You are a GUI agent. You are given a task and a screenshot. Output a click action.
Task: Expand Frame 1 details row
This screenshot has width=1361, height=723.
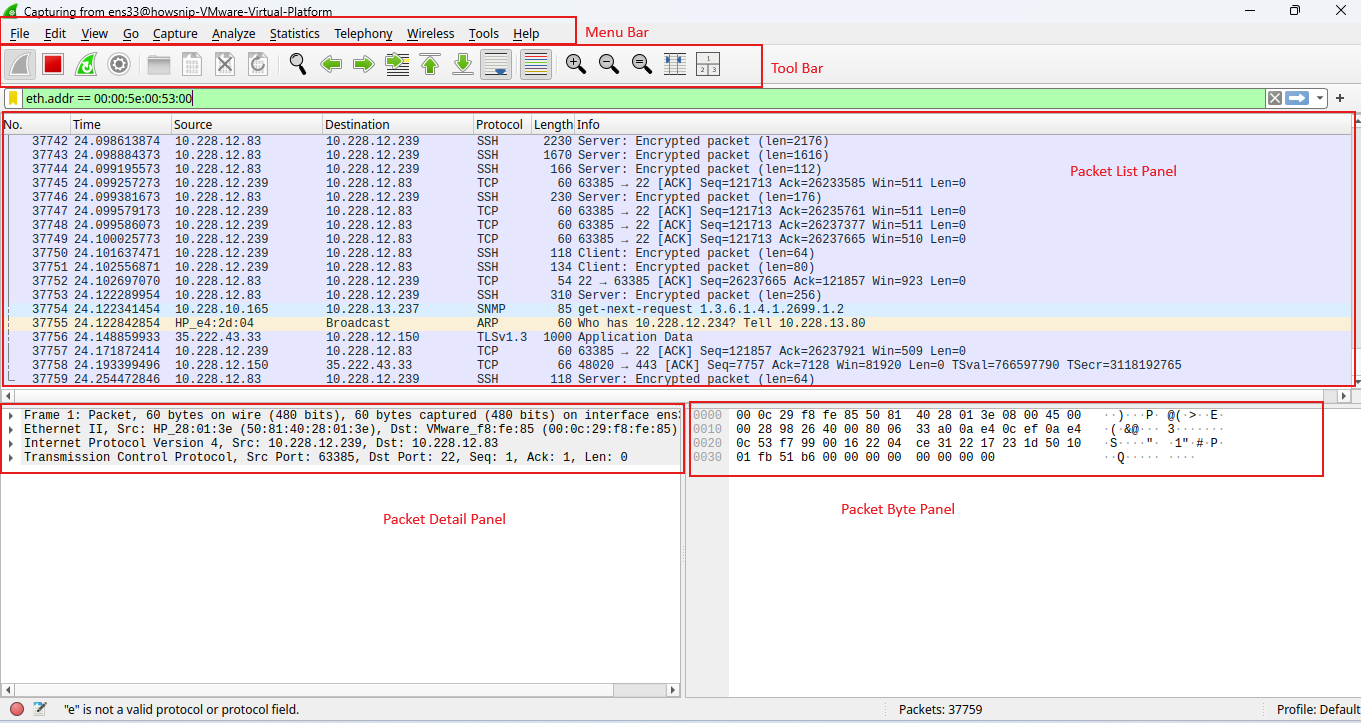pos(11,415)
